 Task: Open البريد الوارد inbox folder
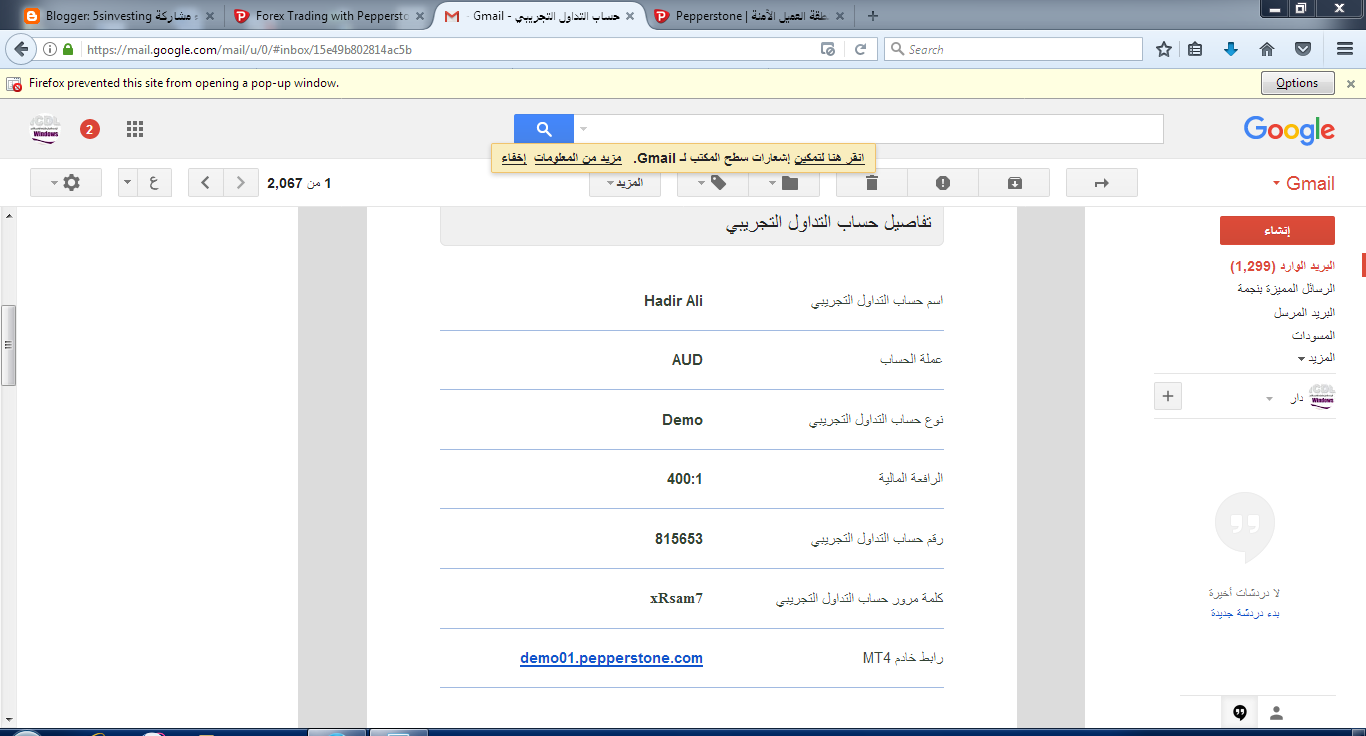[1283, 266]
